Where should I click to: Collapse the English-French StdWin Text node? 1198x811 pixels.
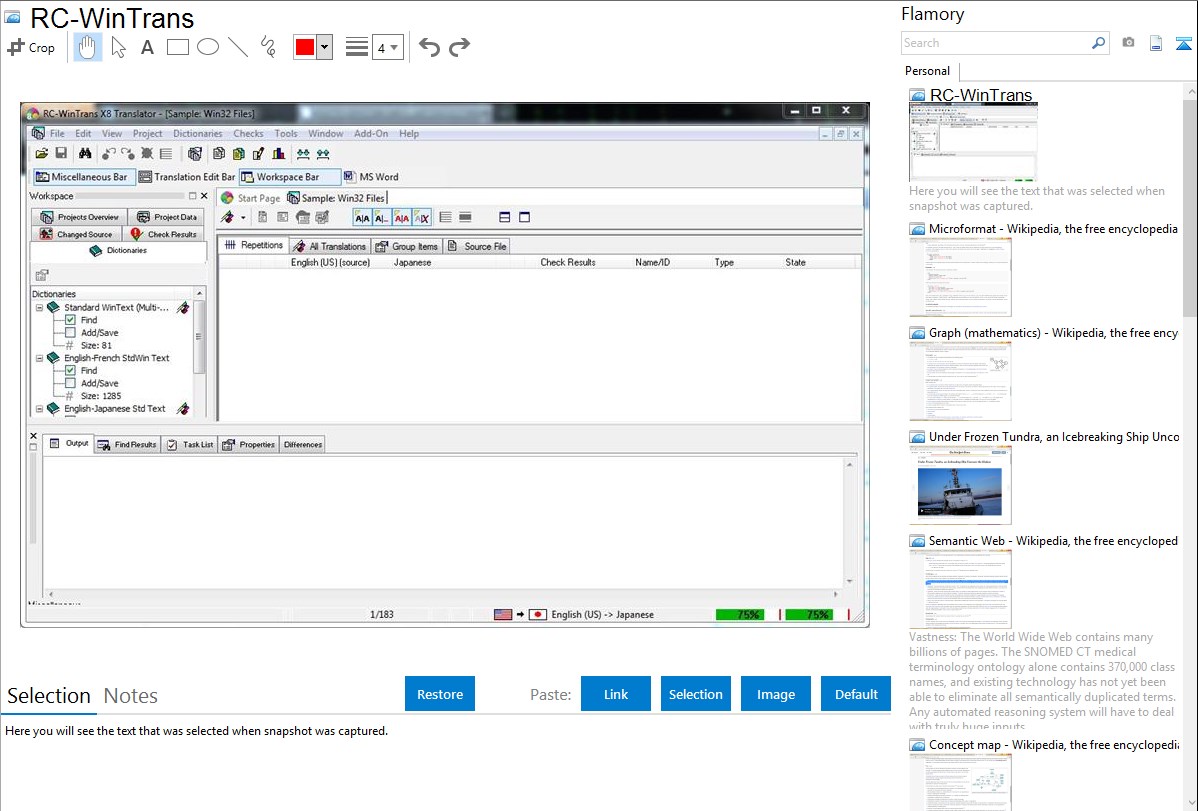(40, 358)
